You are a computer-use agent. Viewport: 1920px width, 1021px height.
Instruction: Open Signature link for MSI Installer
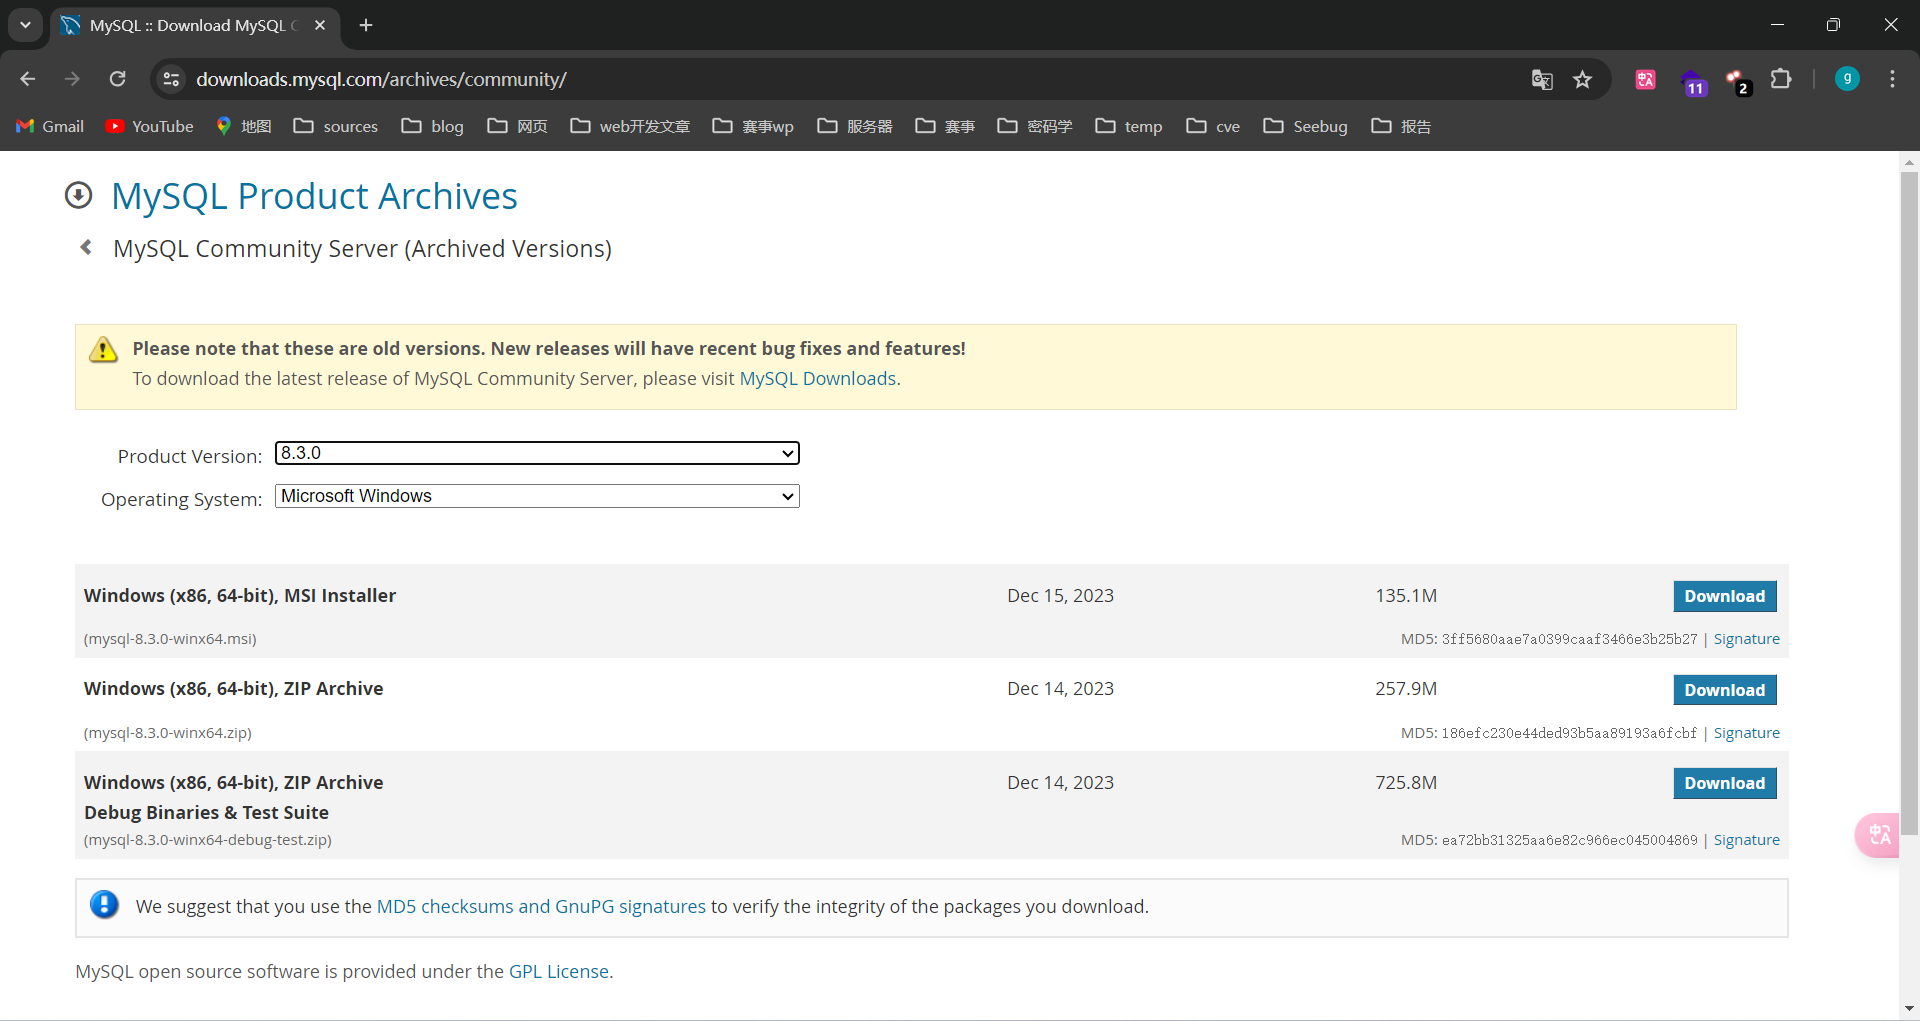[x=1746, y=639]
